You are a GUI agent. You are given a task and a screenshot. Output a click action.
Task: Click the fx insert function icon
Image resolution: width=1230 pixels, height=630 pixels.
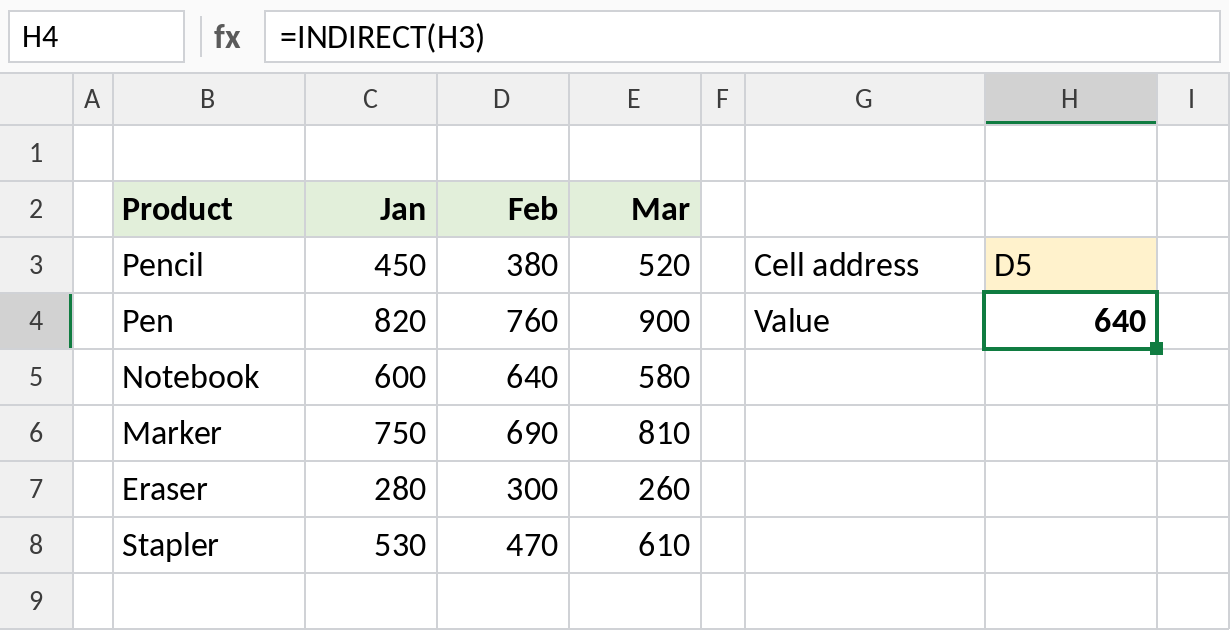pyautogui.click(x=227, y=37)
